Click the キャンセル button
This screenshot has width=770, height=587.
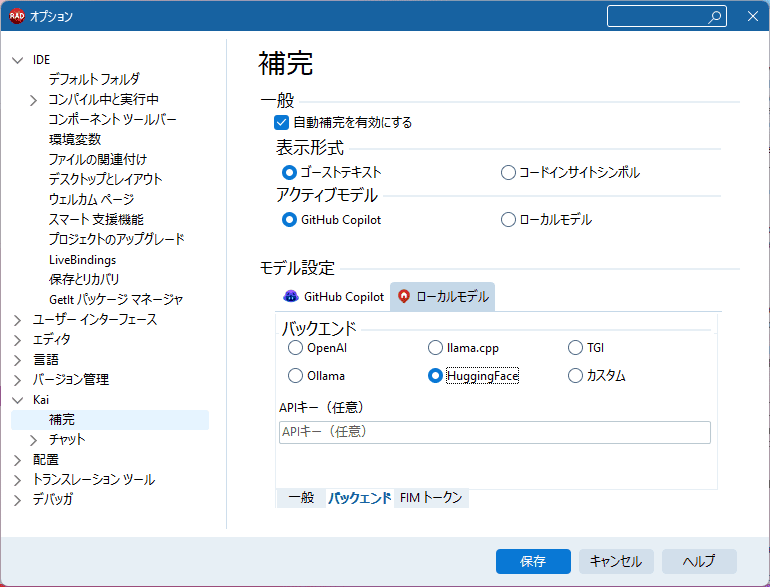click(x=616, y=561)
